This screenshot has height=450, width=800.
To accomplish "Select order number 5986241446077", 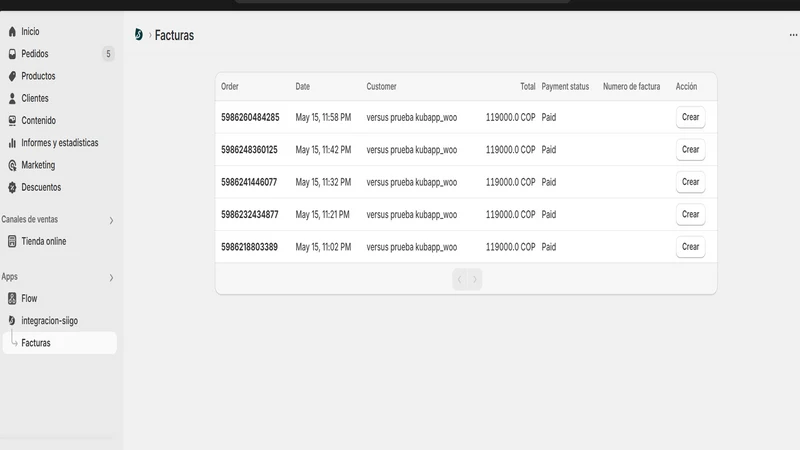I will click(x=249, y=182).
